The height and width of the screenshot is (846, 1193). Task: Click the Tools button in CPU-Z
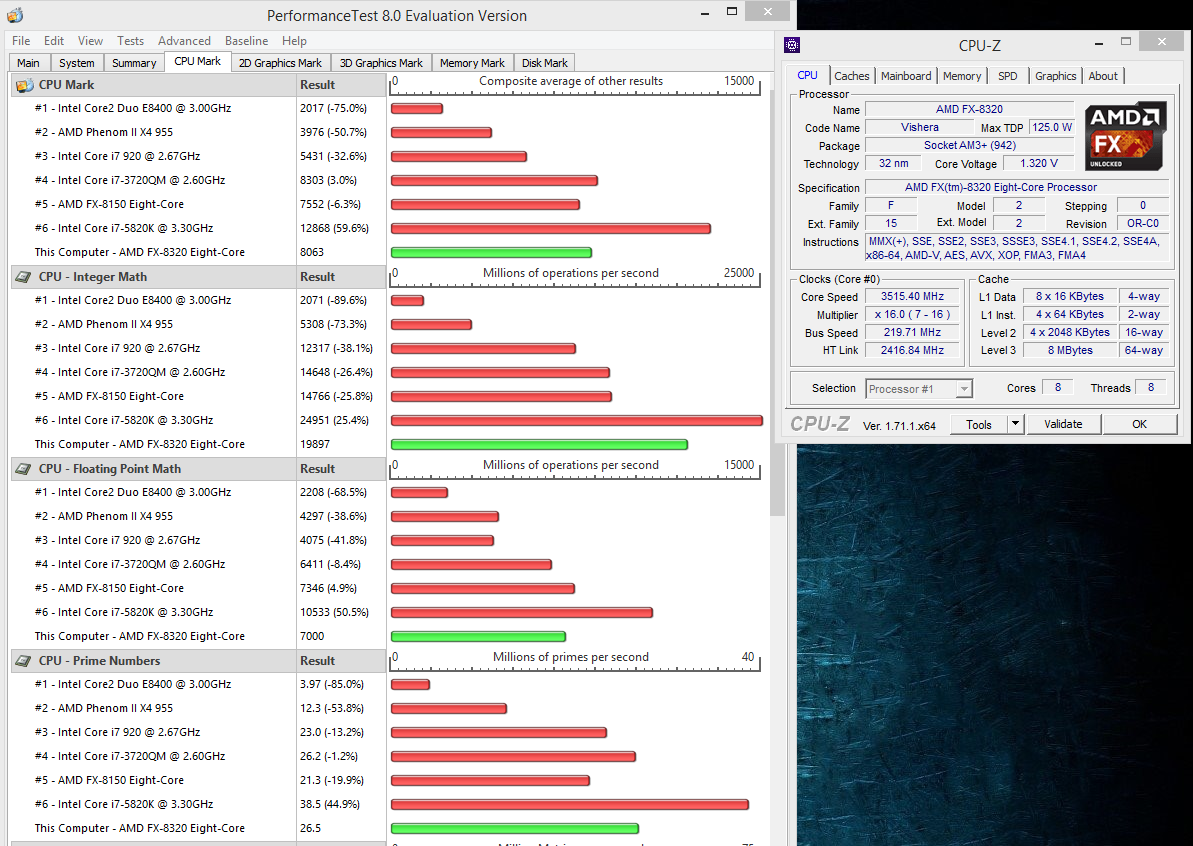coord(978,425)
